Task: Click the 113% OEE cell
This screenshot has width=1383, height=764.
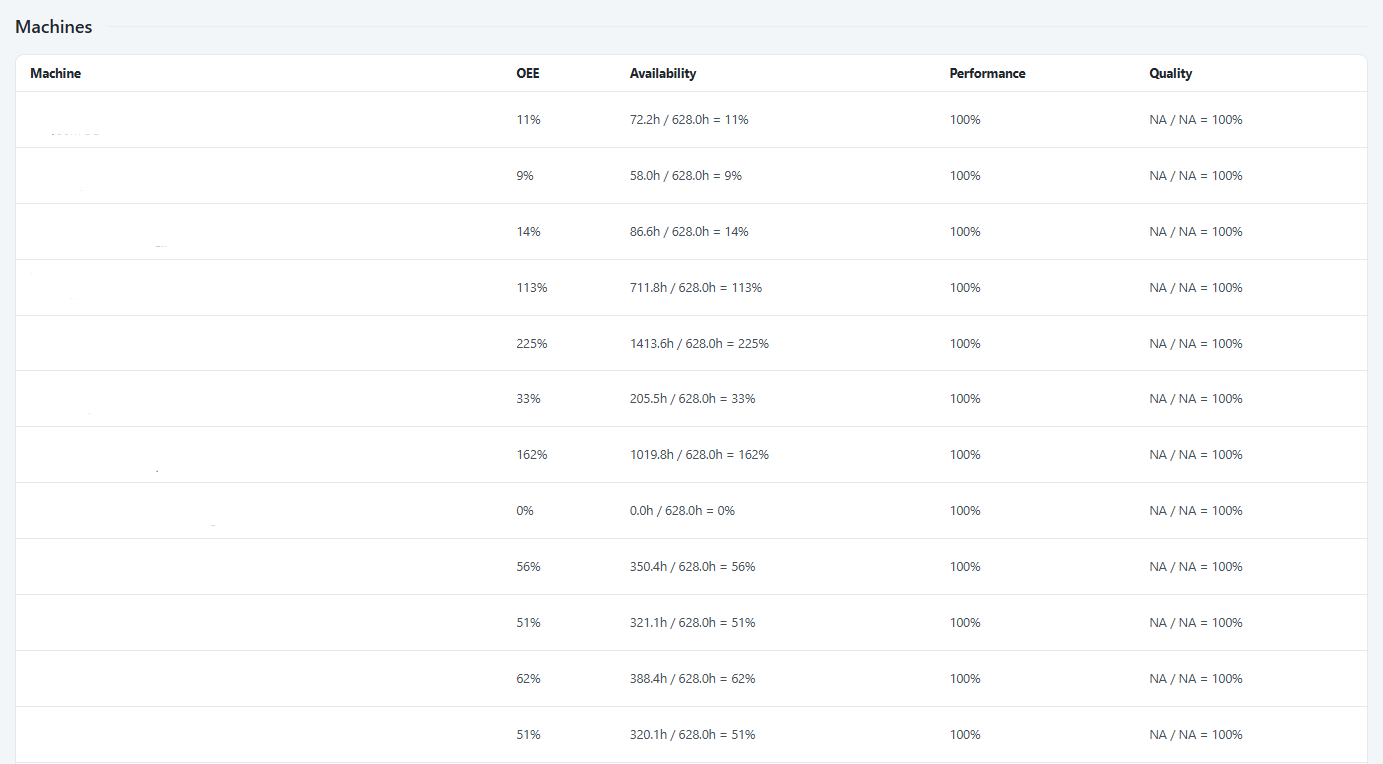Action: point(532,288)
